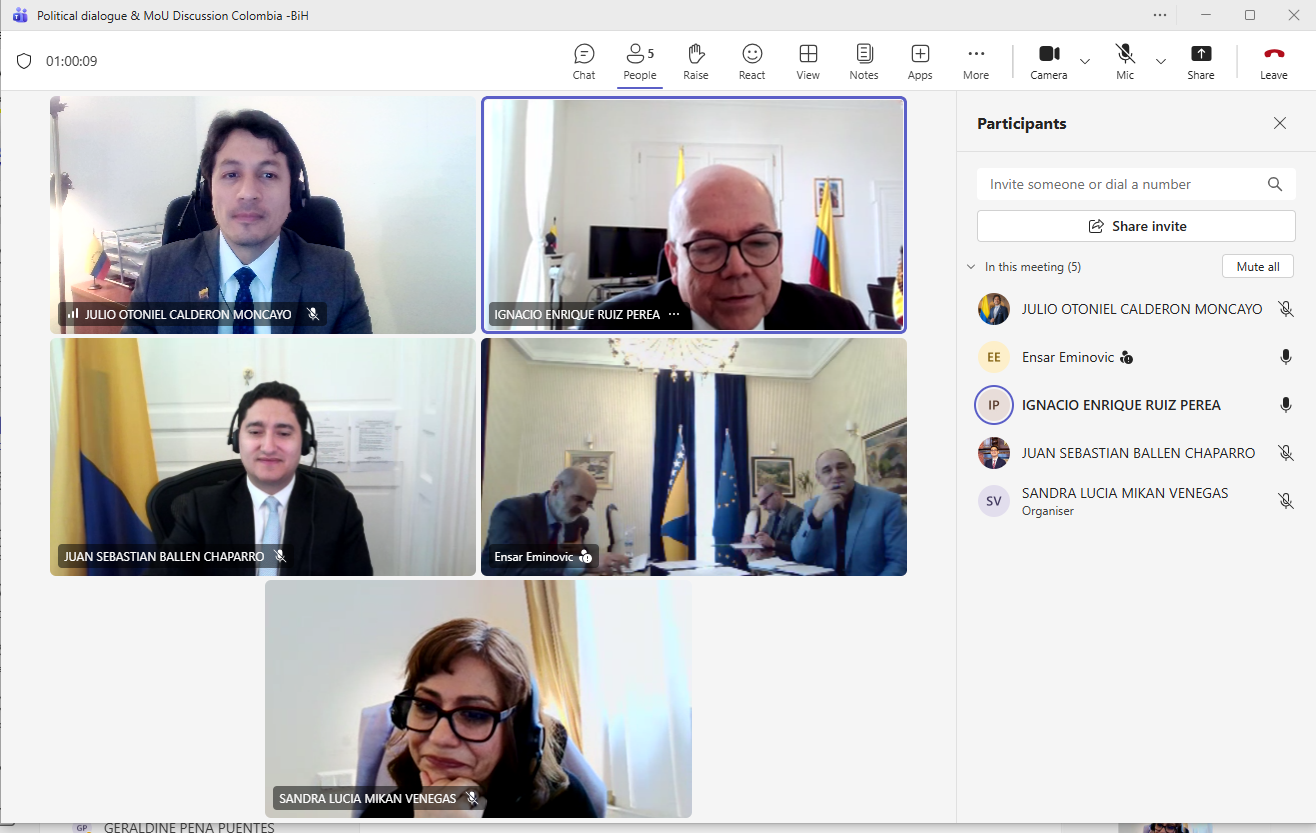This screenshot has height=833, width=1316.
Task: Open the title bar ellipsis menu
Action: 1160,15
